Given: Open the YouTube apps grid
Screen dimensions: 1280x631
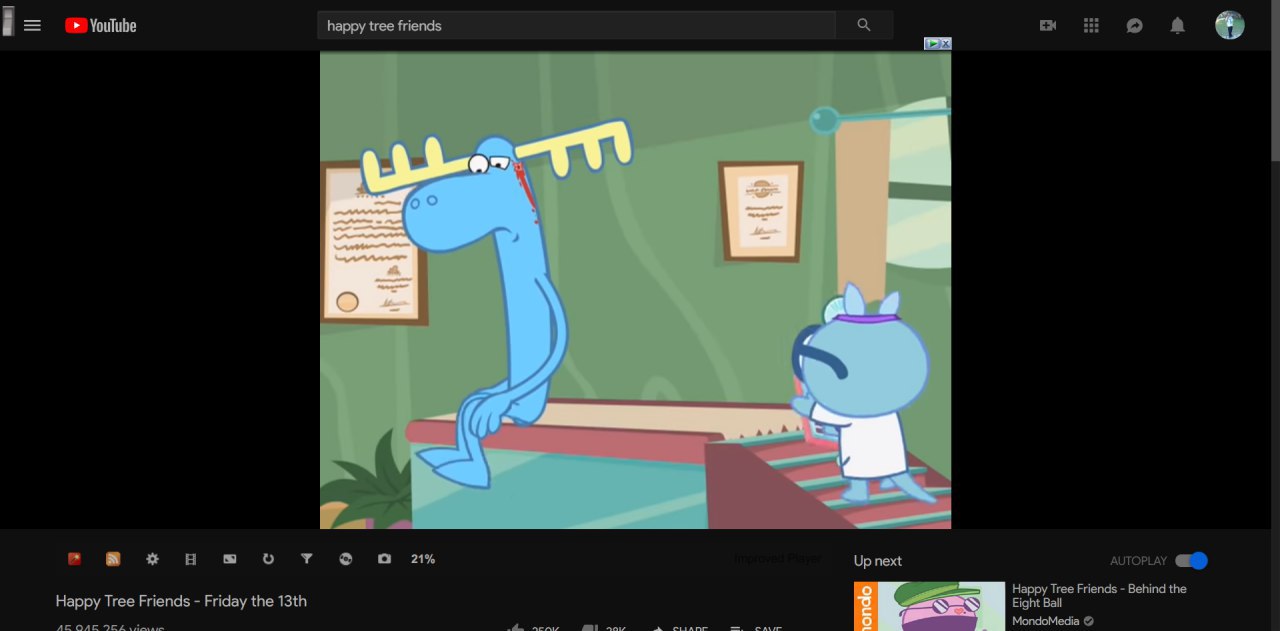Looking at the screenshot, I should pyautogui.click(x=1091, y=25).
